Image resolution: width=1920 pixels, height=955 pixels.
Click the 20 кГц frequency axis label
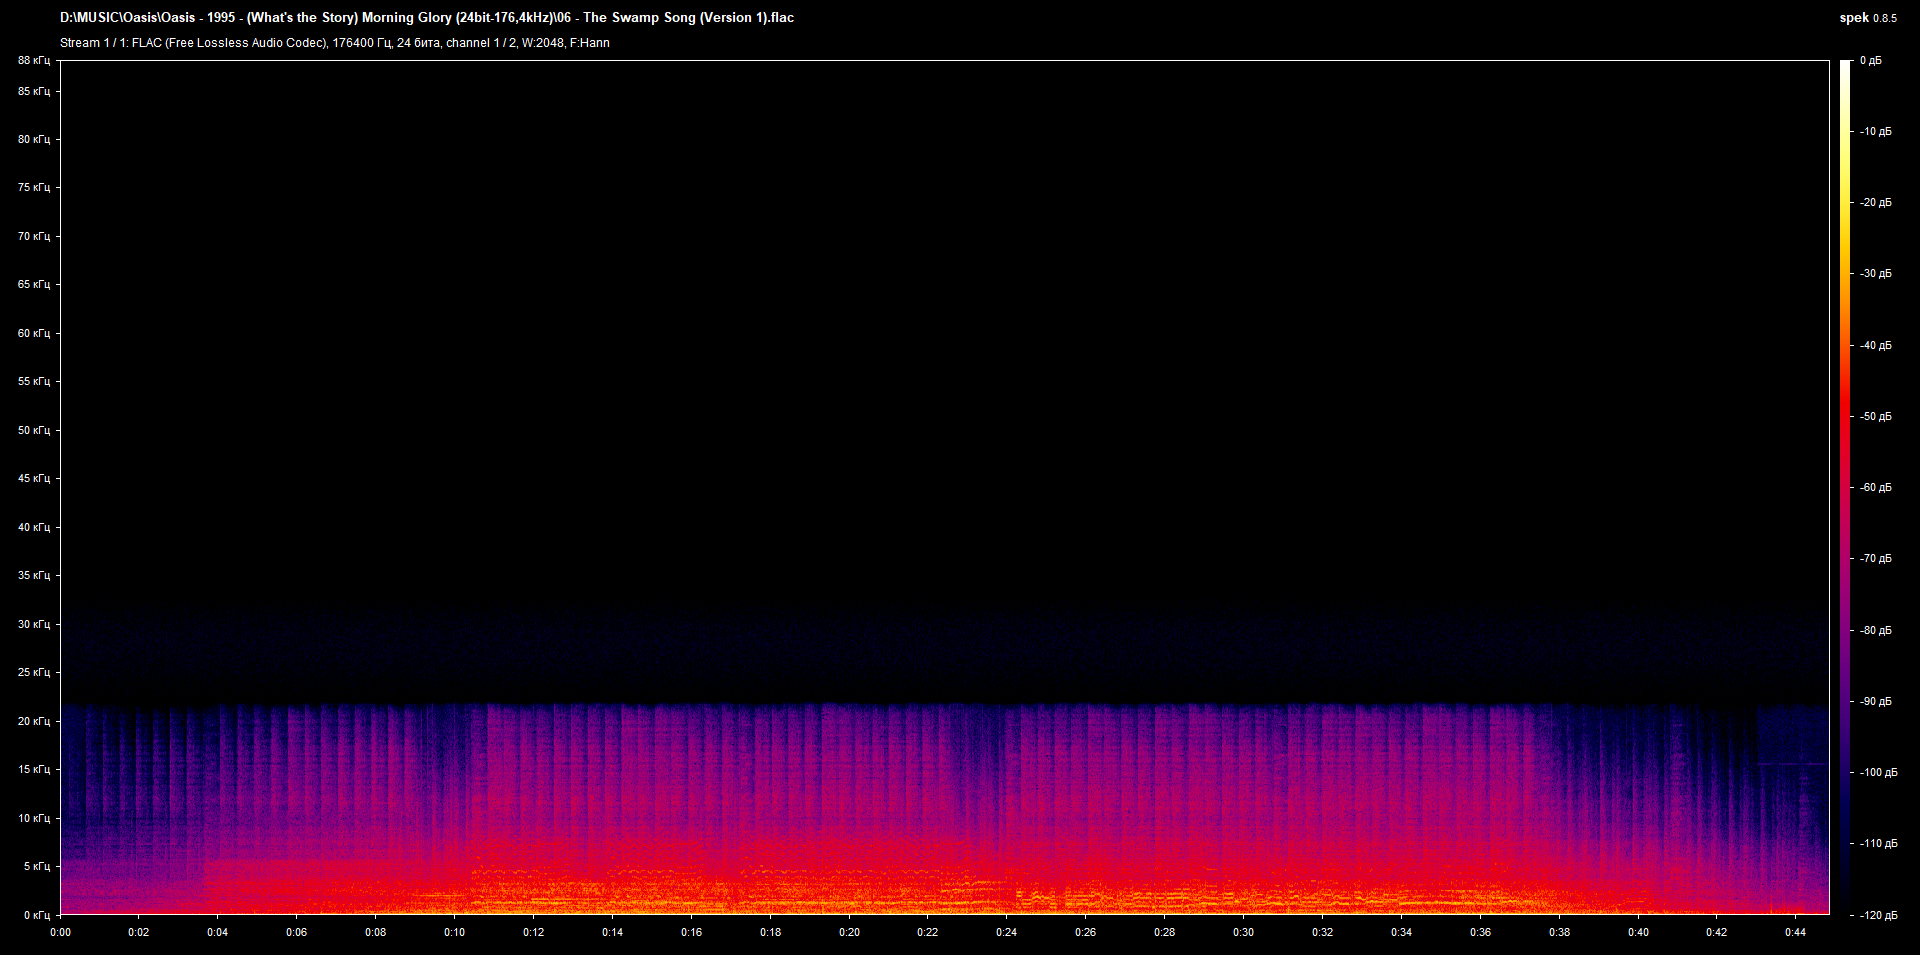pyautogui.click(x=34, y=722)
